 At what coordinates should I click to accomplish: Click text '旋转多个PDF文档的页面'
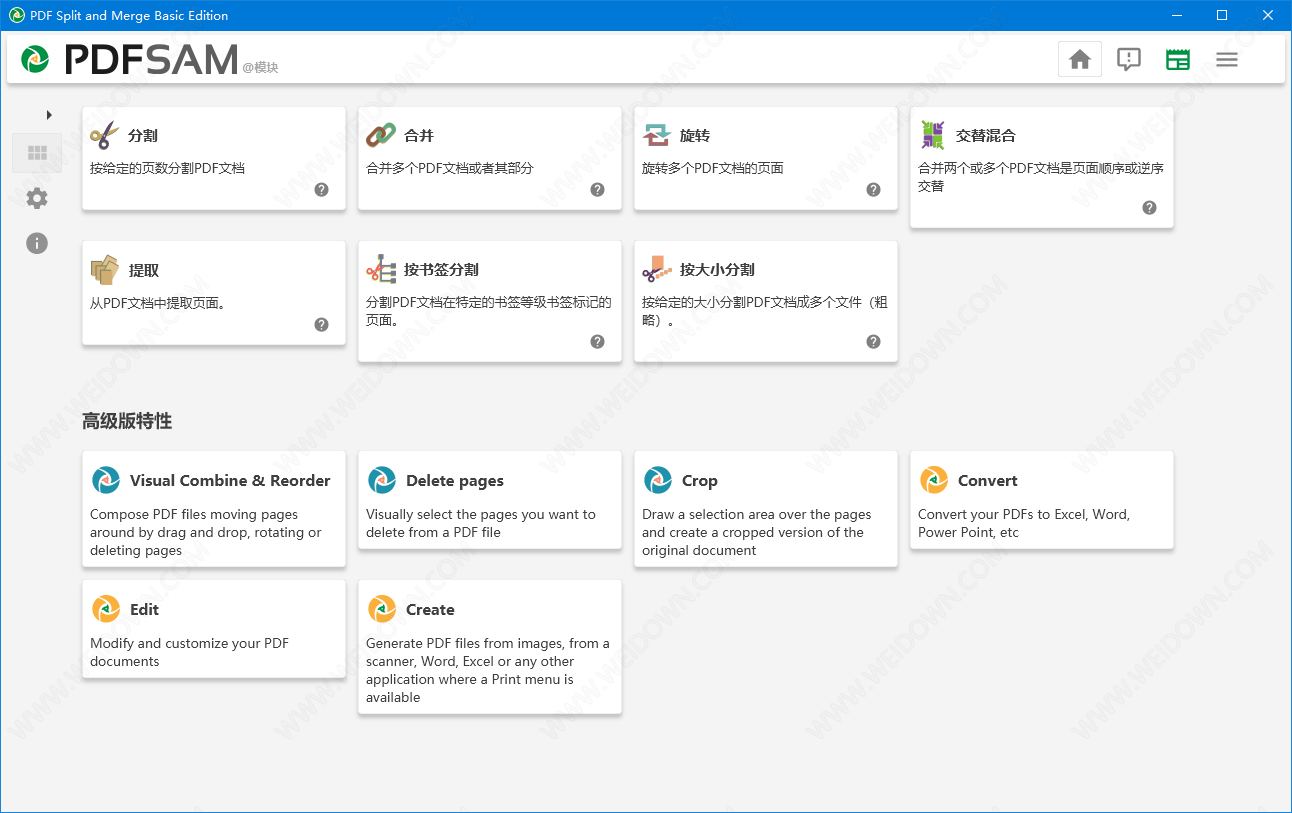click(713, 168)
